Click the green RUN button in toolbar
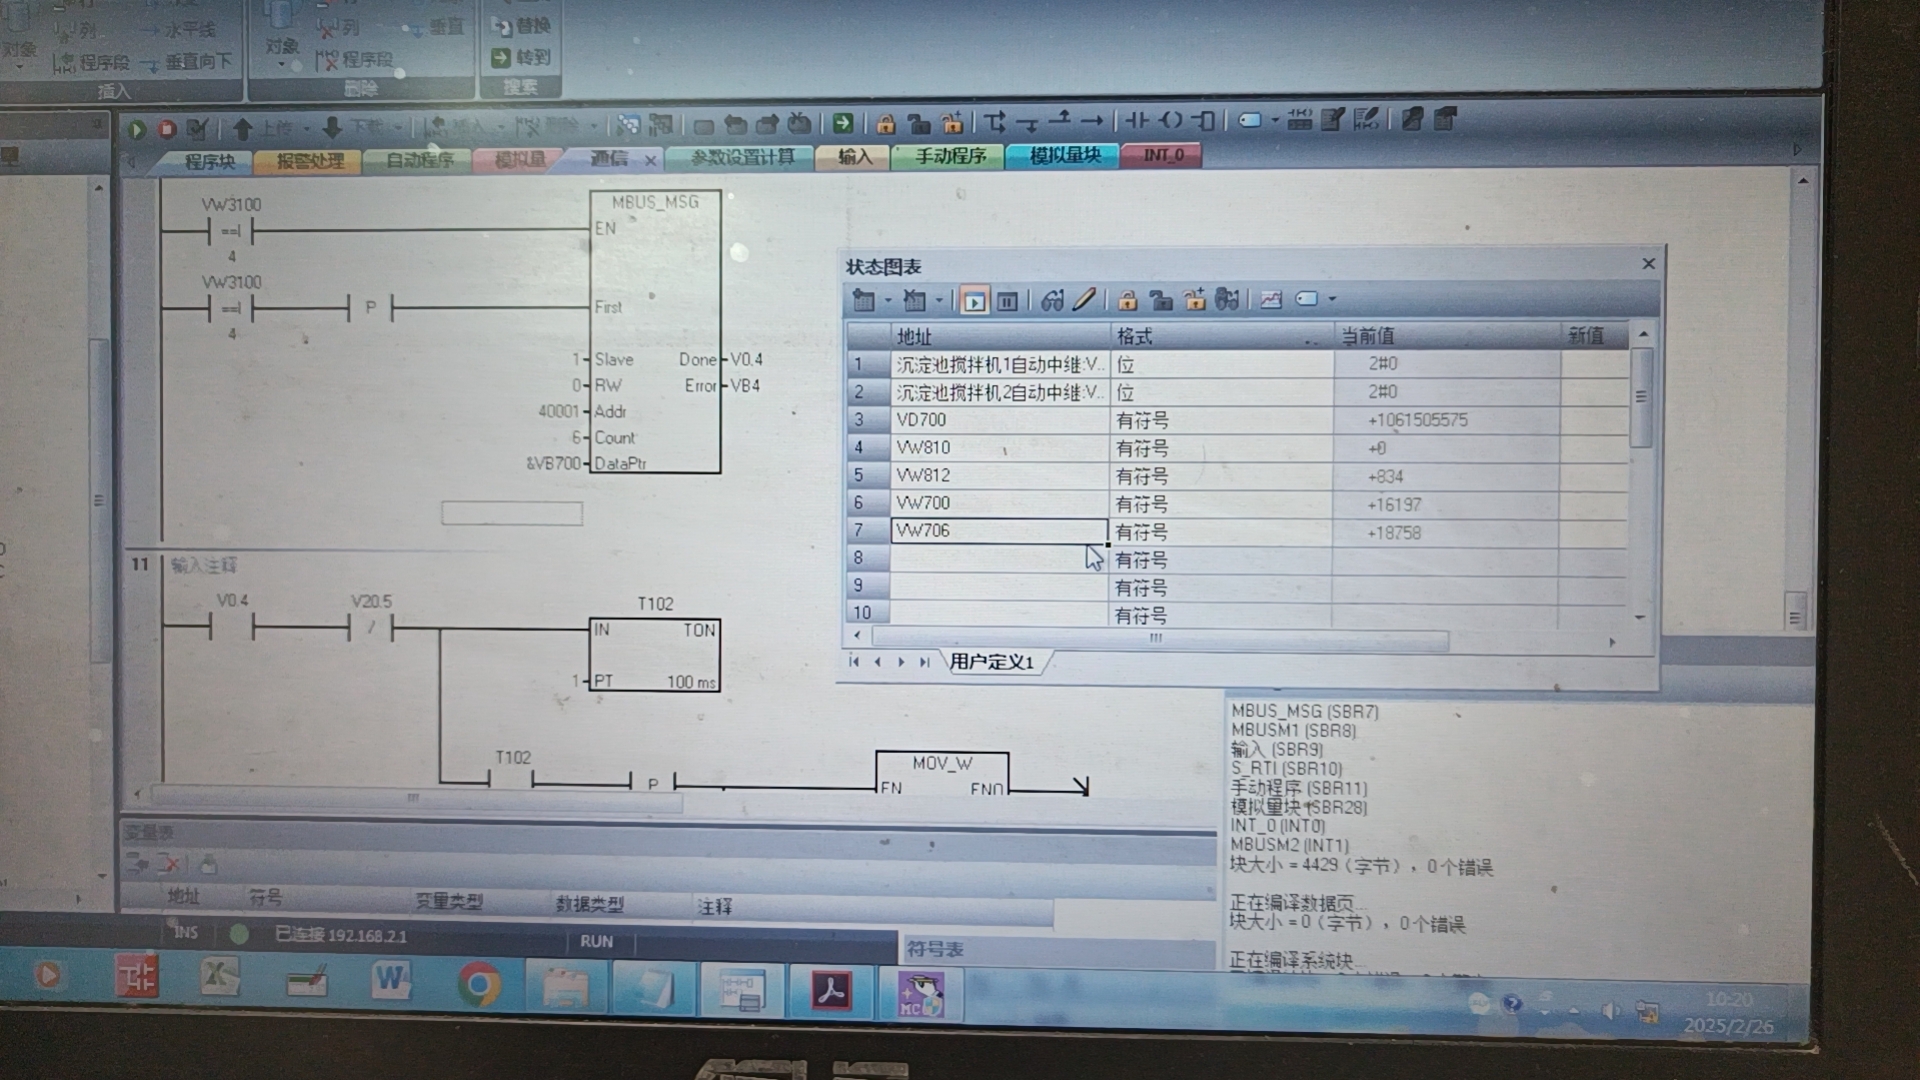Image resolution: width=1920 pixels, height=1080 pixels. tap(137, 129)
